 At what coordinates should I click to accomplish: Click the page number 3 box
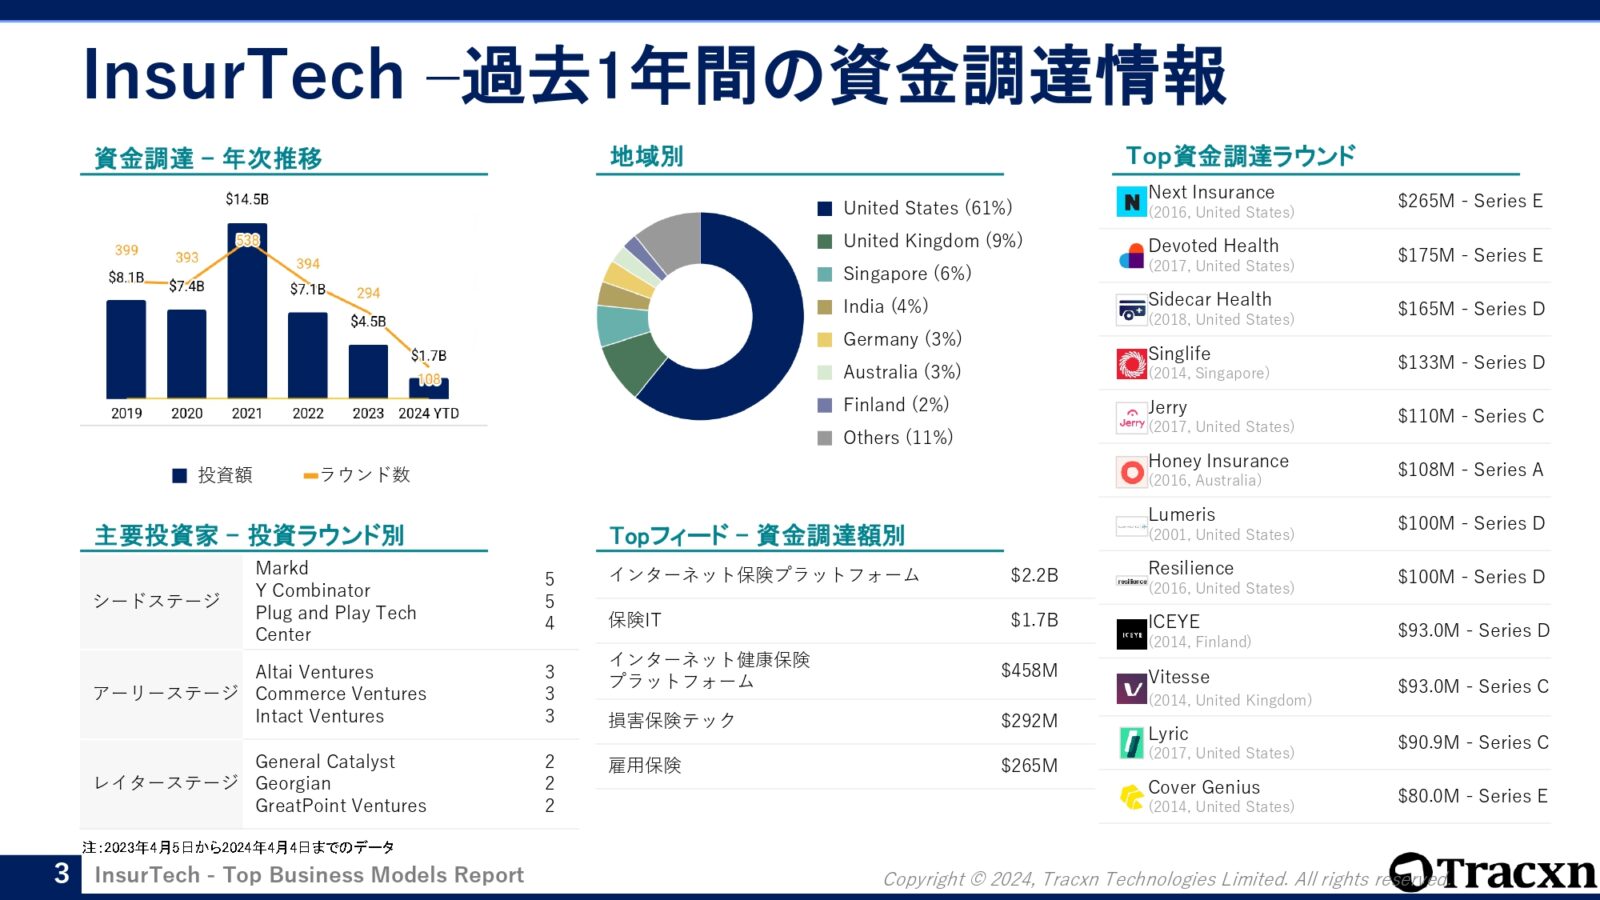[40, 874]
